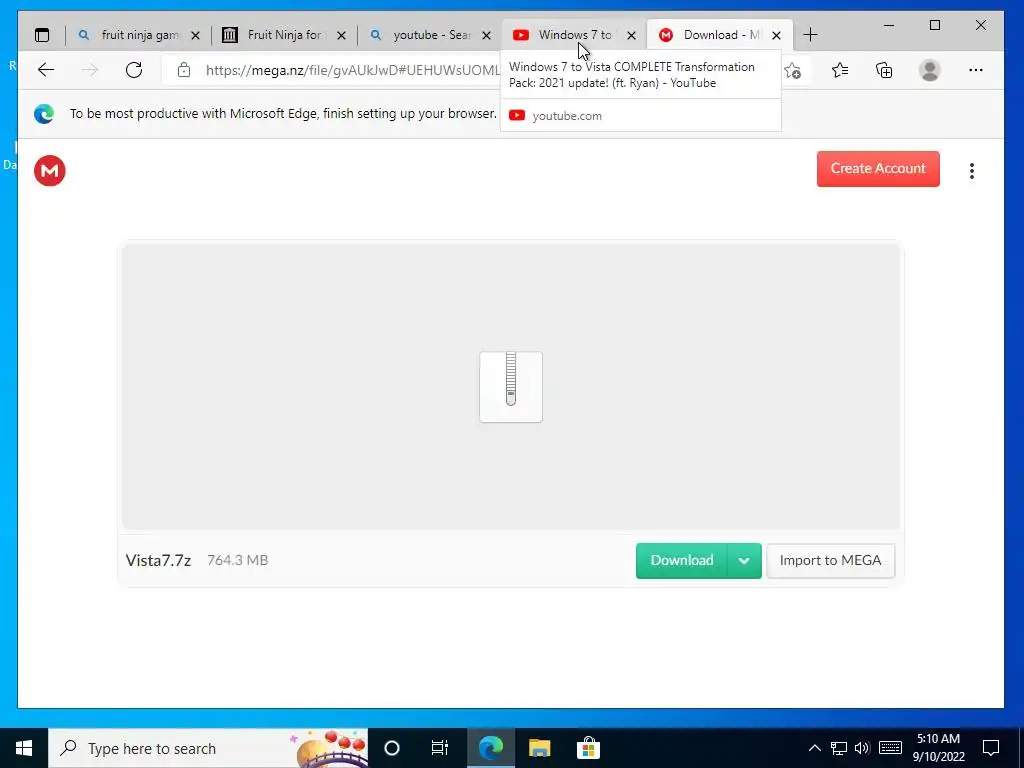
Task: View site information lock icon
Action: click(x=184, y=70)
